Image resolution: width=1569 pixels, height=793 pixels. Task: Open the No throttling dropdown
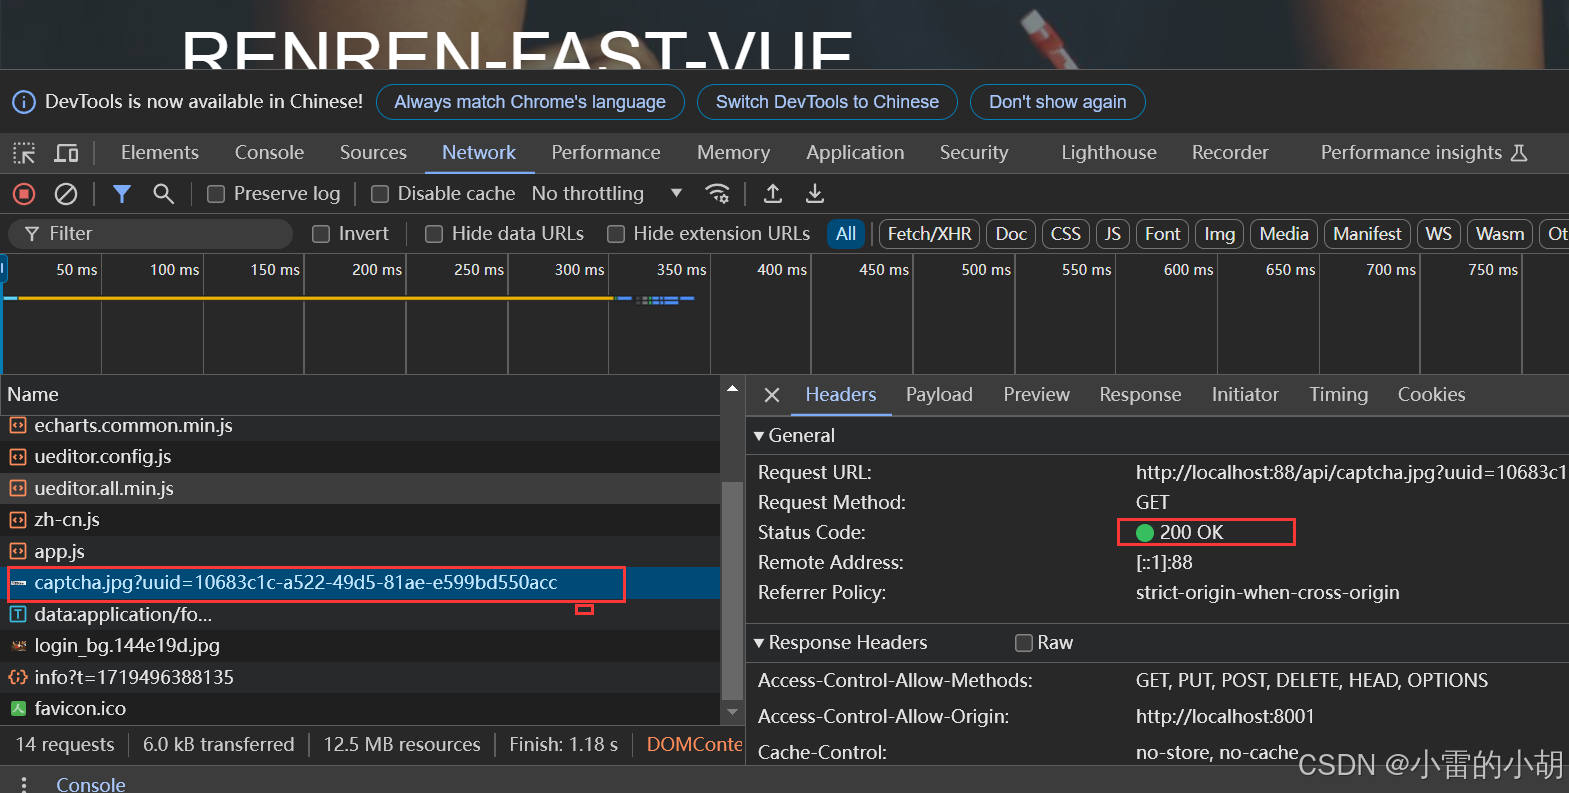[x=607, y=194]
